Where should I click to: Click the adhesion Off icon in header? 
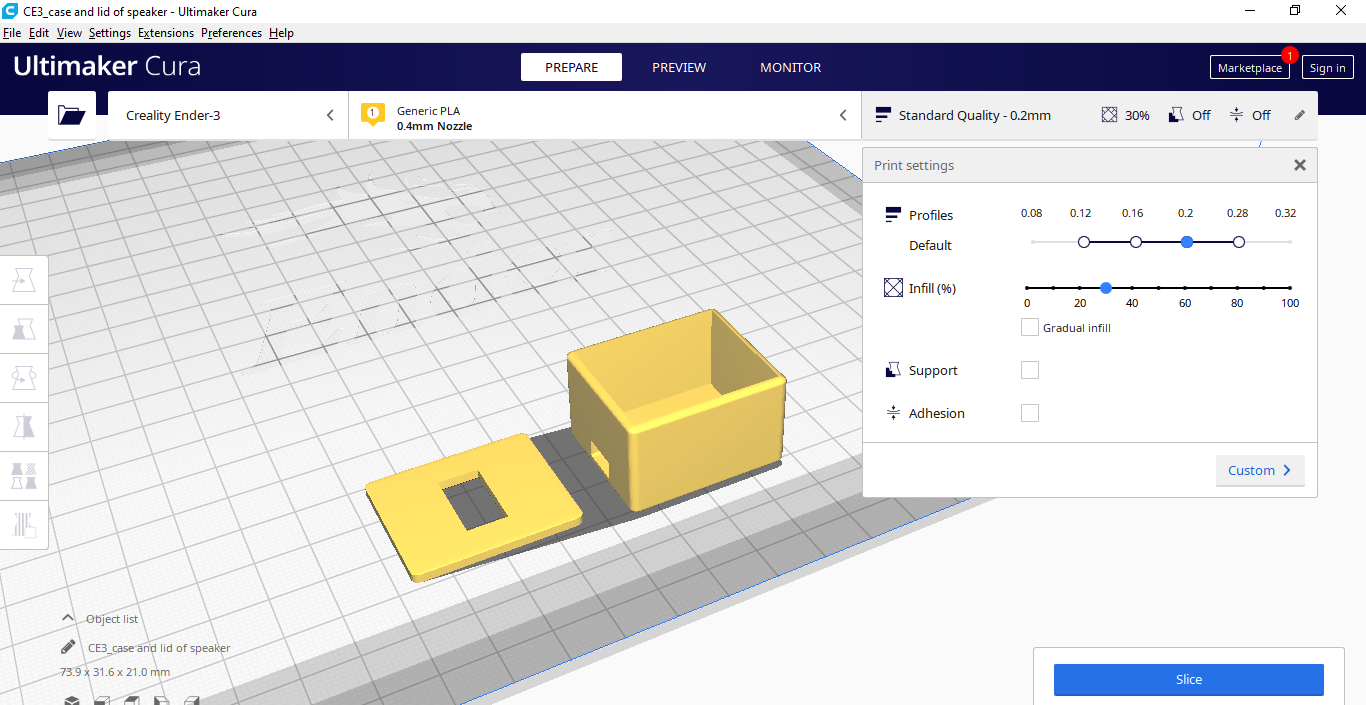click(1237, 115)
